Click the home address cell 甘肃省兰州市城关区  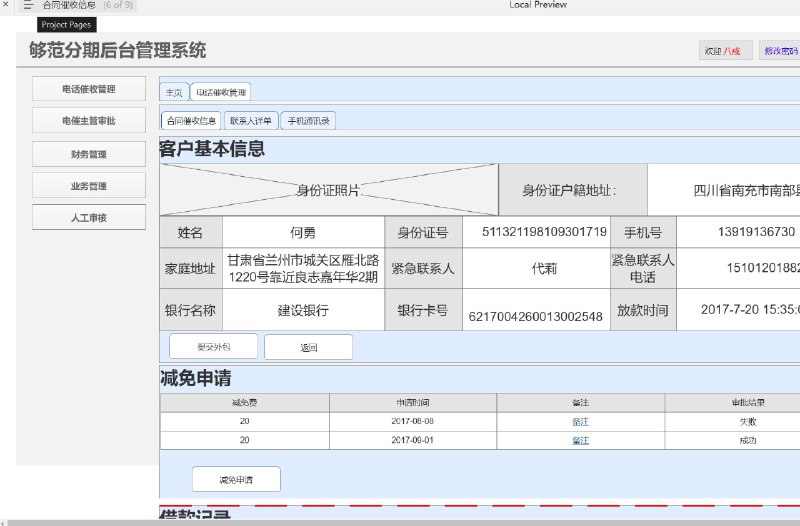click(303, 268)
